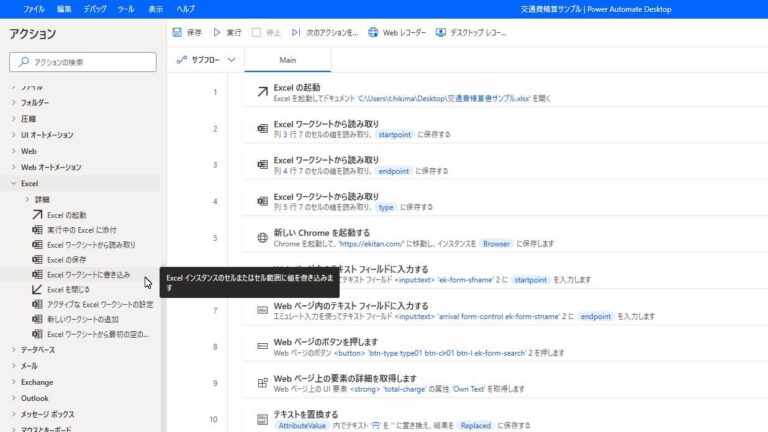Image resolution: width=768 pixels, height=432 pixels.
Task: Expand the 詳細 subgroup under Excel
Action: (27, 199)
